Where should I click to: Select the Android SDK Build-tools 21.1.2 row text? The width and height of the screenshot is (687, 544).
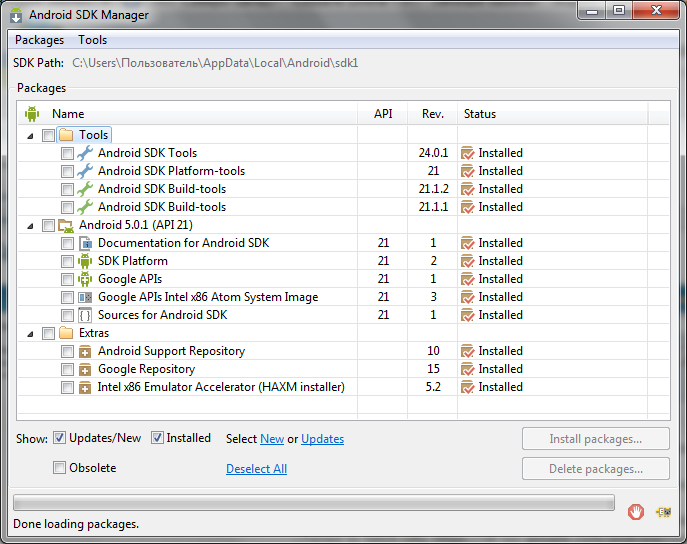(162, 189)
